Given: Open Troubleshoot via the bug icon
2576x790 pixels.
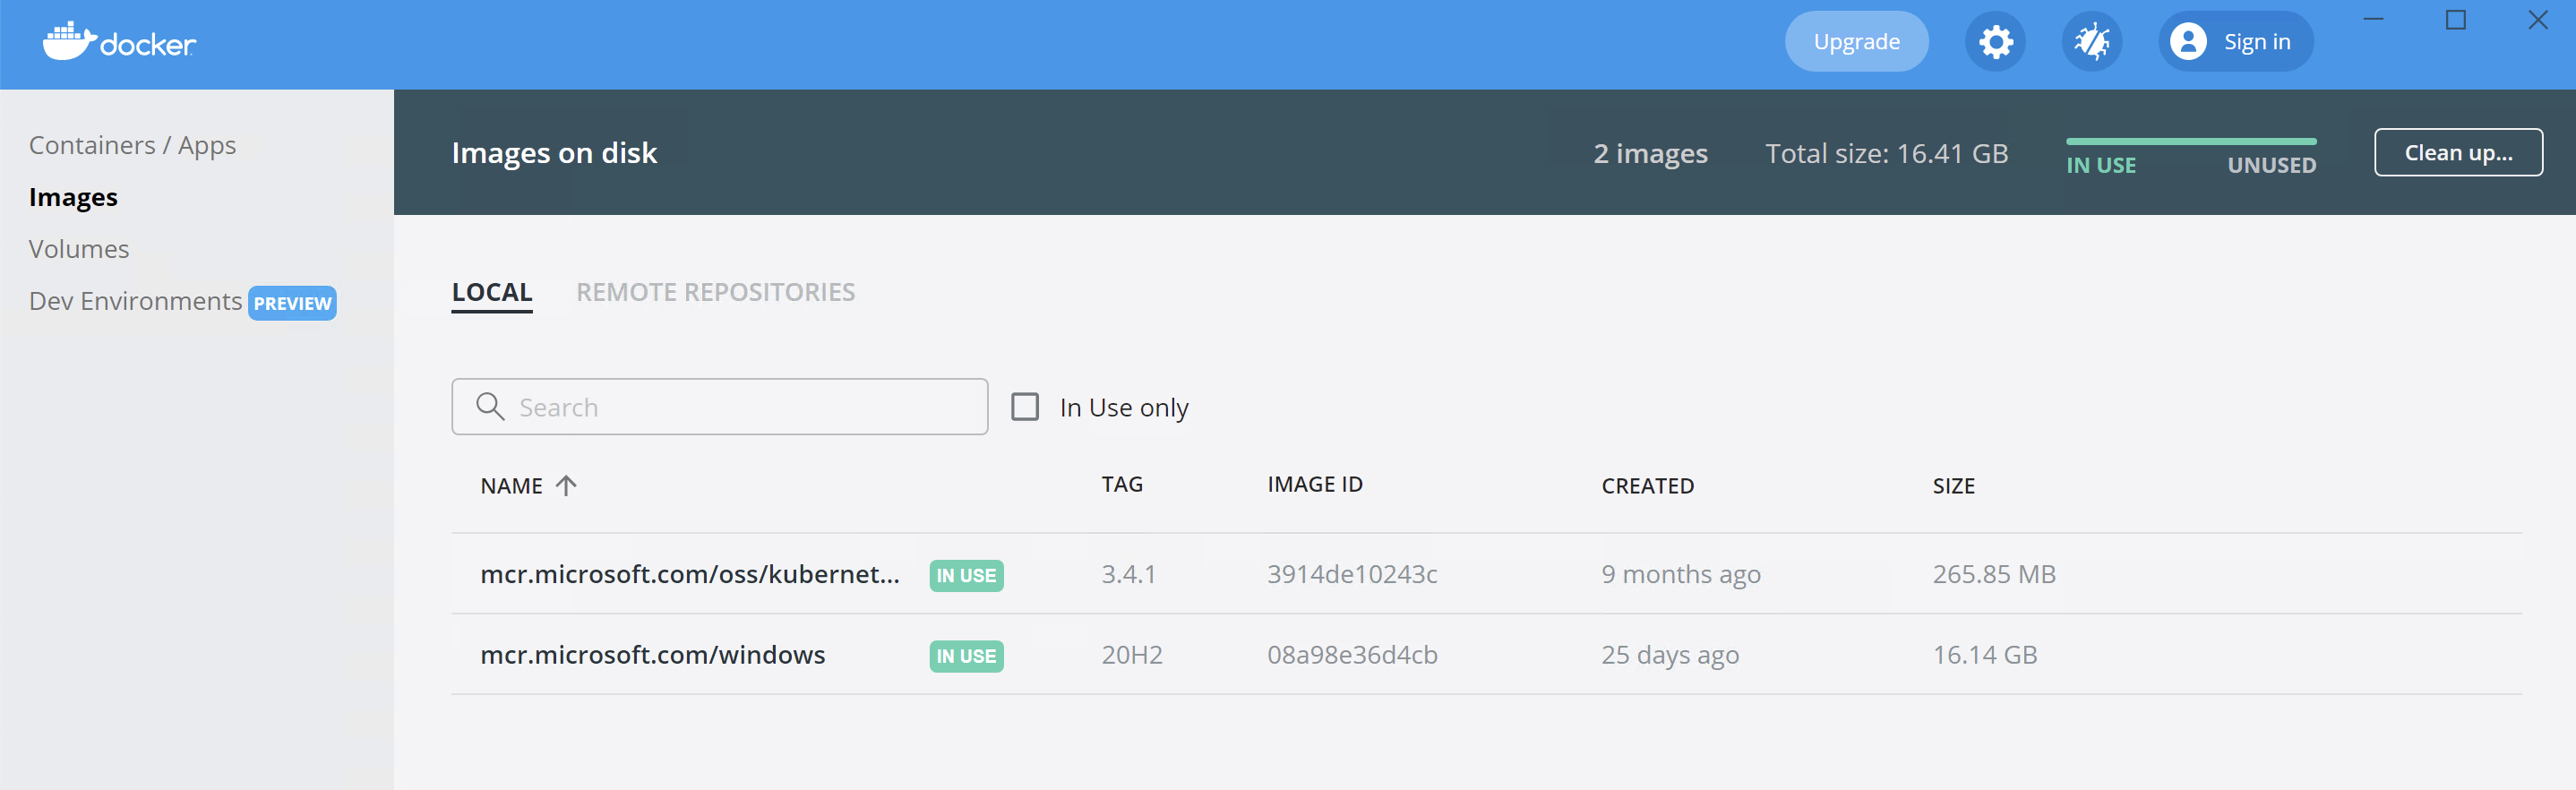Looking at the screenshot, I should click(x=2091, y=42).
